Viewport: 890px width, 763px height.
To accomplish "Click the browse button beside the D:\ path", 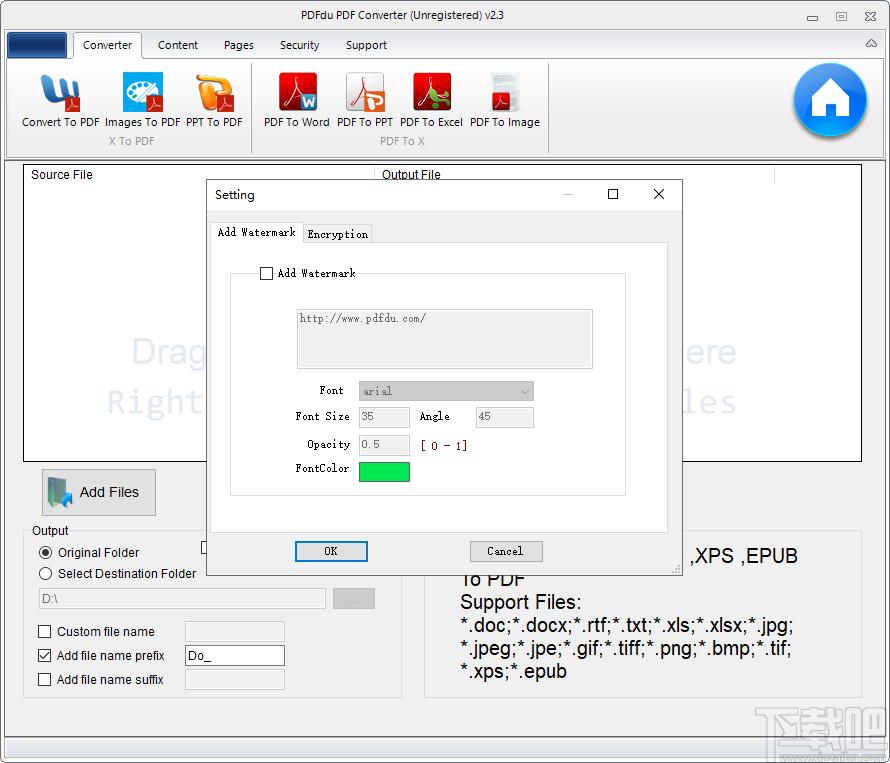I will pos(354,598).
